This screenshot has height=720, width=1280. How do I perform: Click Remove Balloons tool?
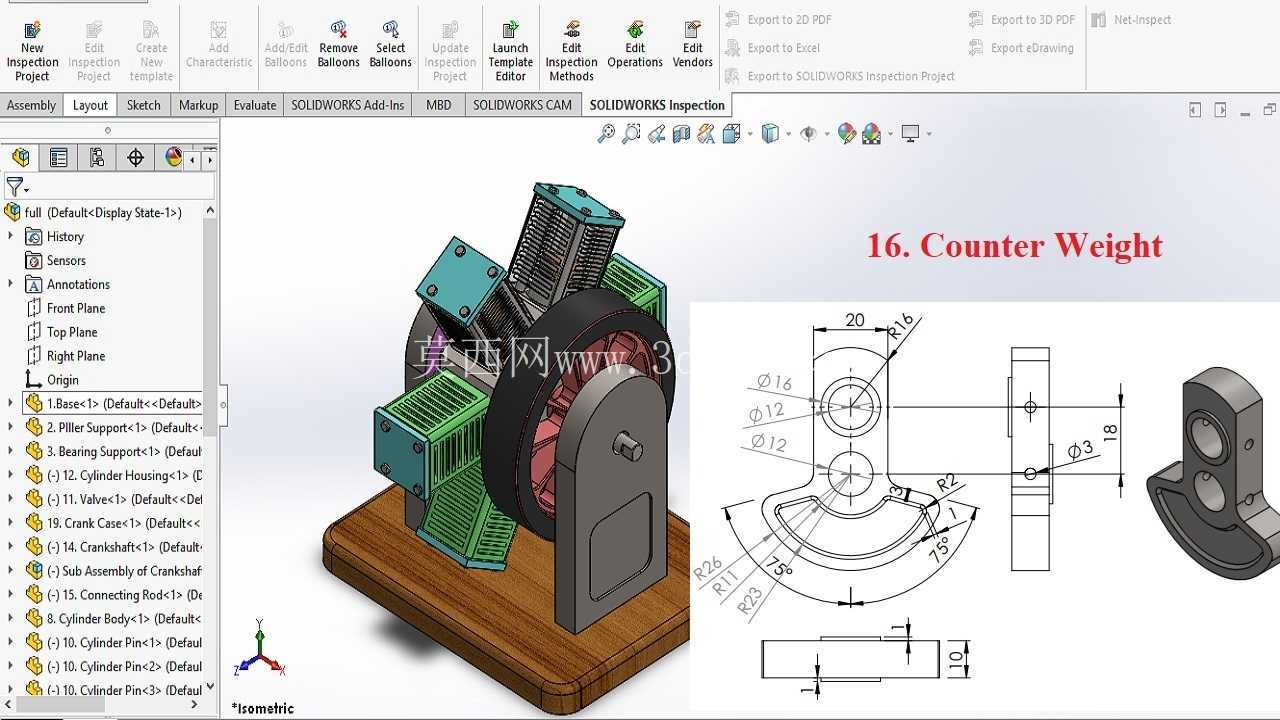(x=339, y=45)
